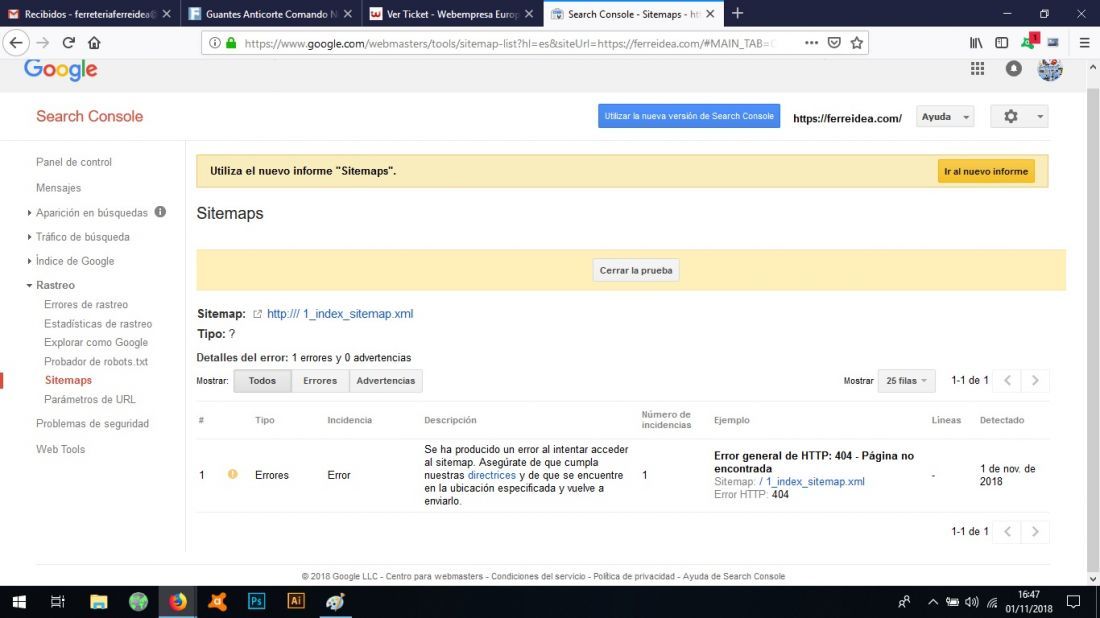Image resolution: width=1100 pixels, height=618 pixels.
Task: Open Mensajes in sidebar
Action: click(x=58, y=188)
